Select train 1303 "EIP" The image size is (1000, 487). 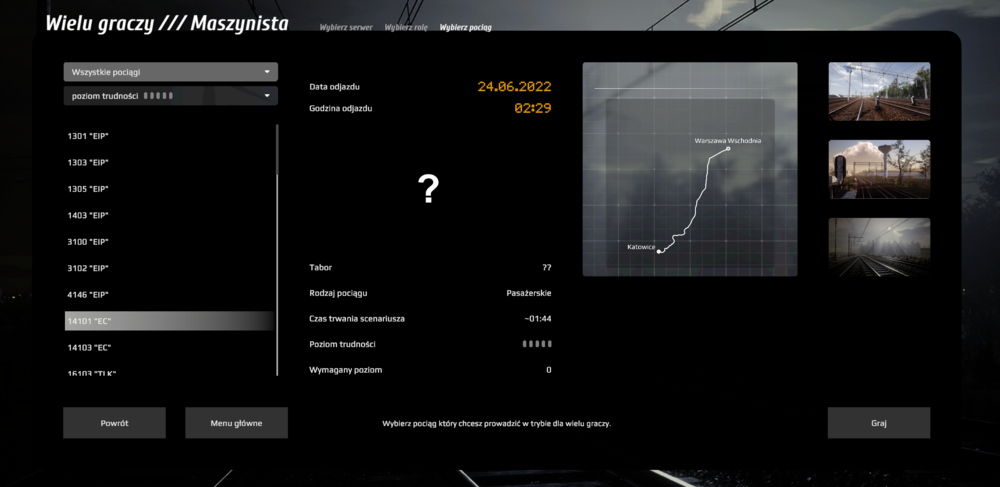point(88,162)
